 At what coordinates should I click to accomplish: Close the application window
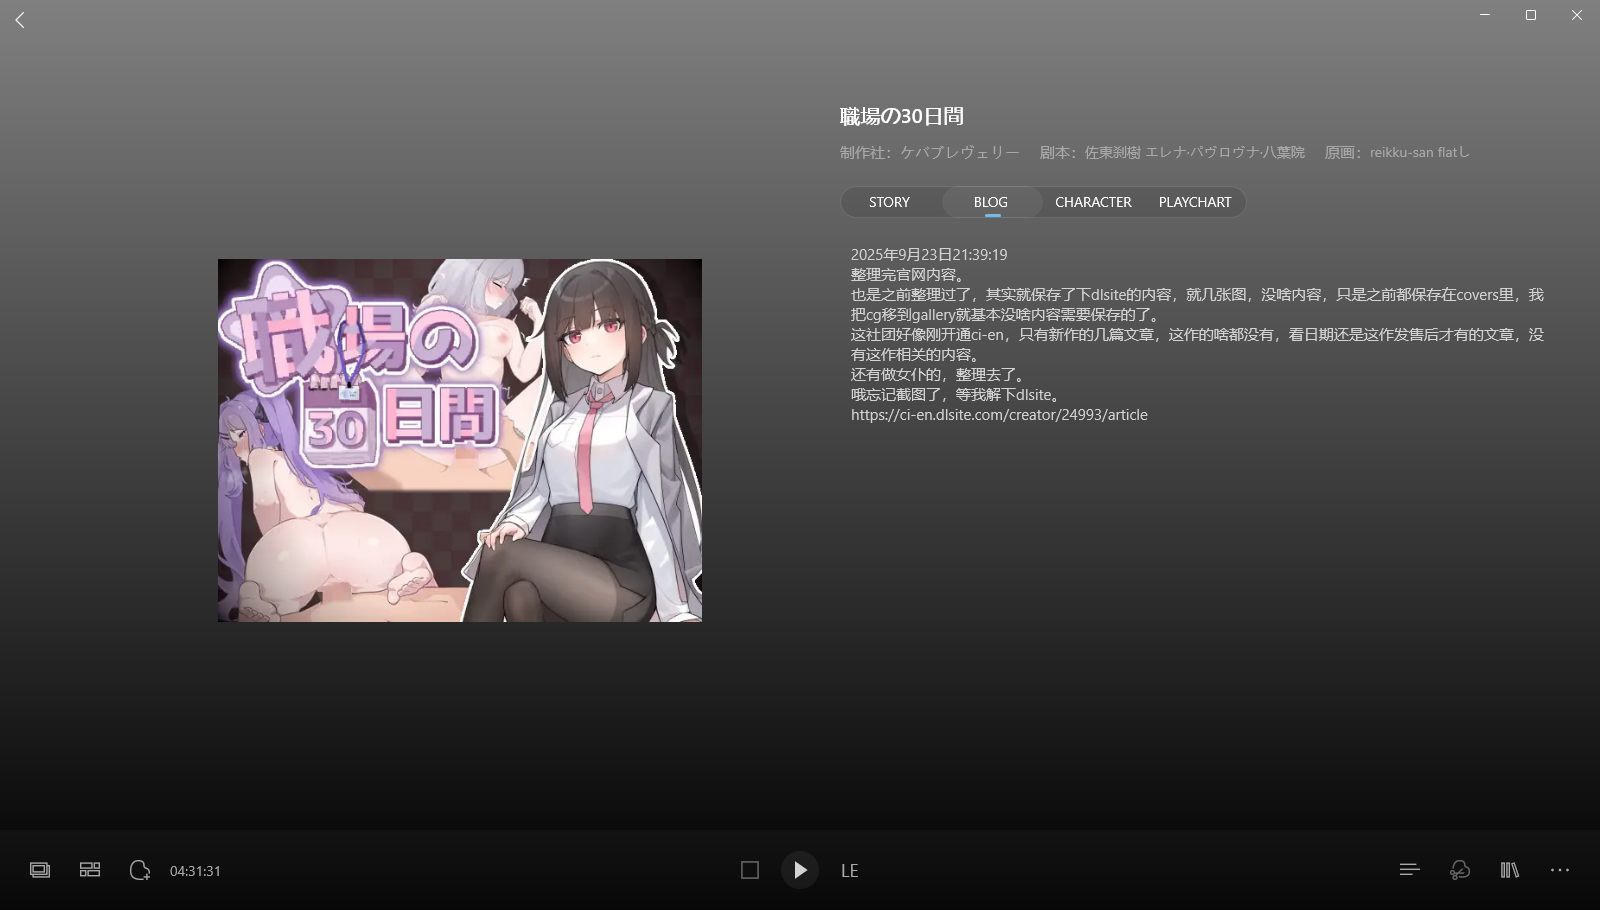tap(1577, 15)
